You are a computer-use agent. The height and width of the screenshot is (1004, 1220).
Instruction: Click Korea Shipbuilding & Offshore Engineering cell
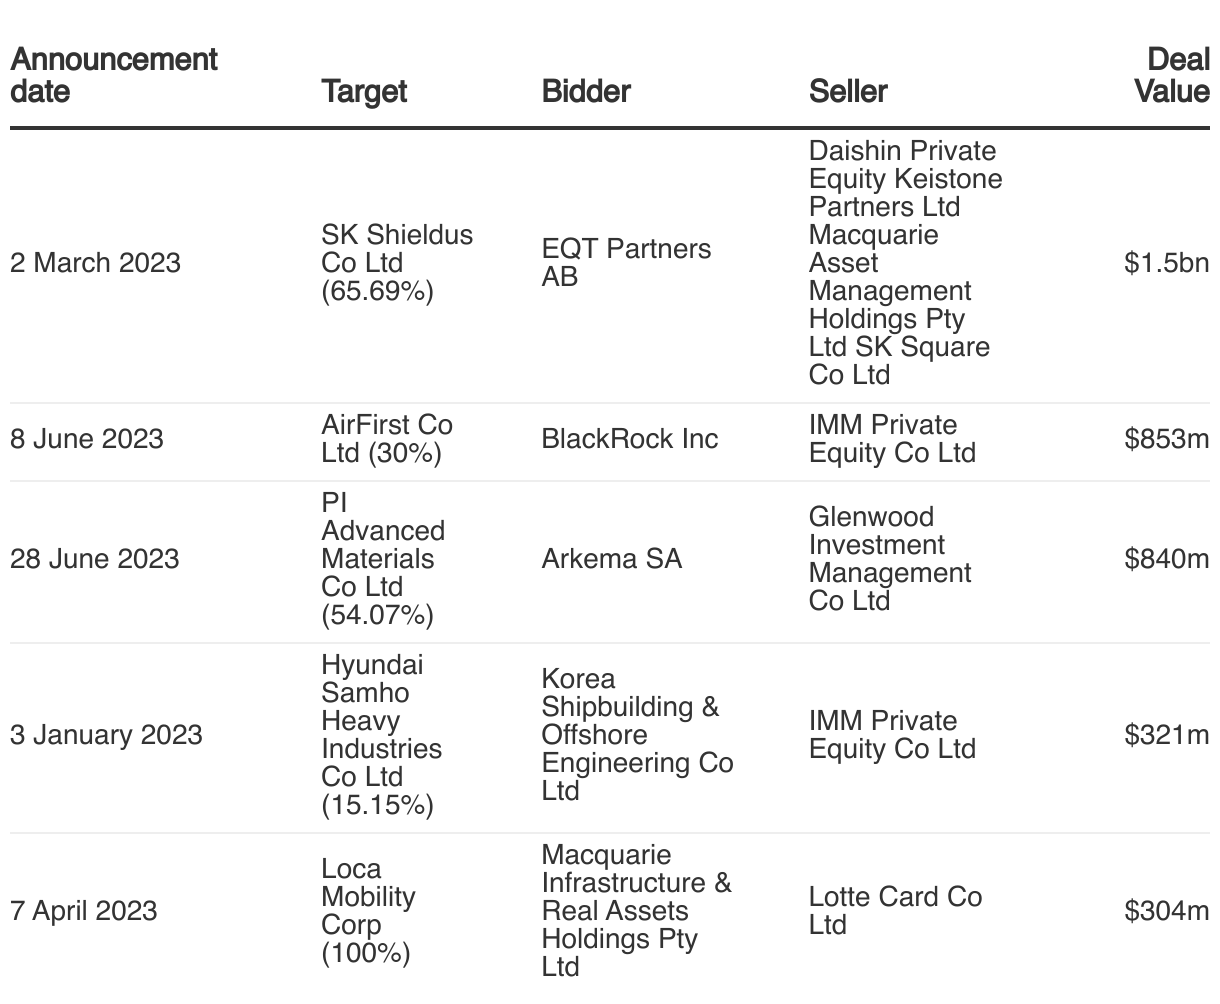pyautogui.click(x=637, y=735)
